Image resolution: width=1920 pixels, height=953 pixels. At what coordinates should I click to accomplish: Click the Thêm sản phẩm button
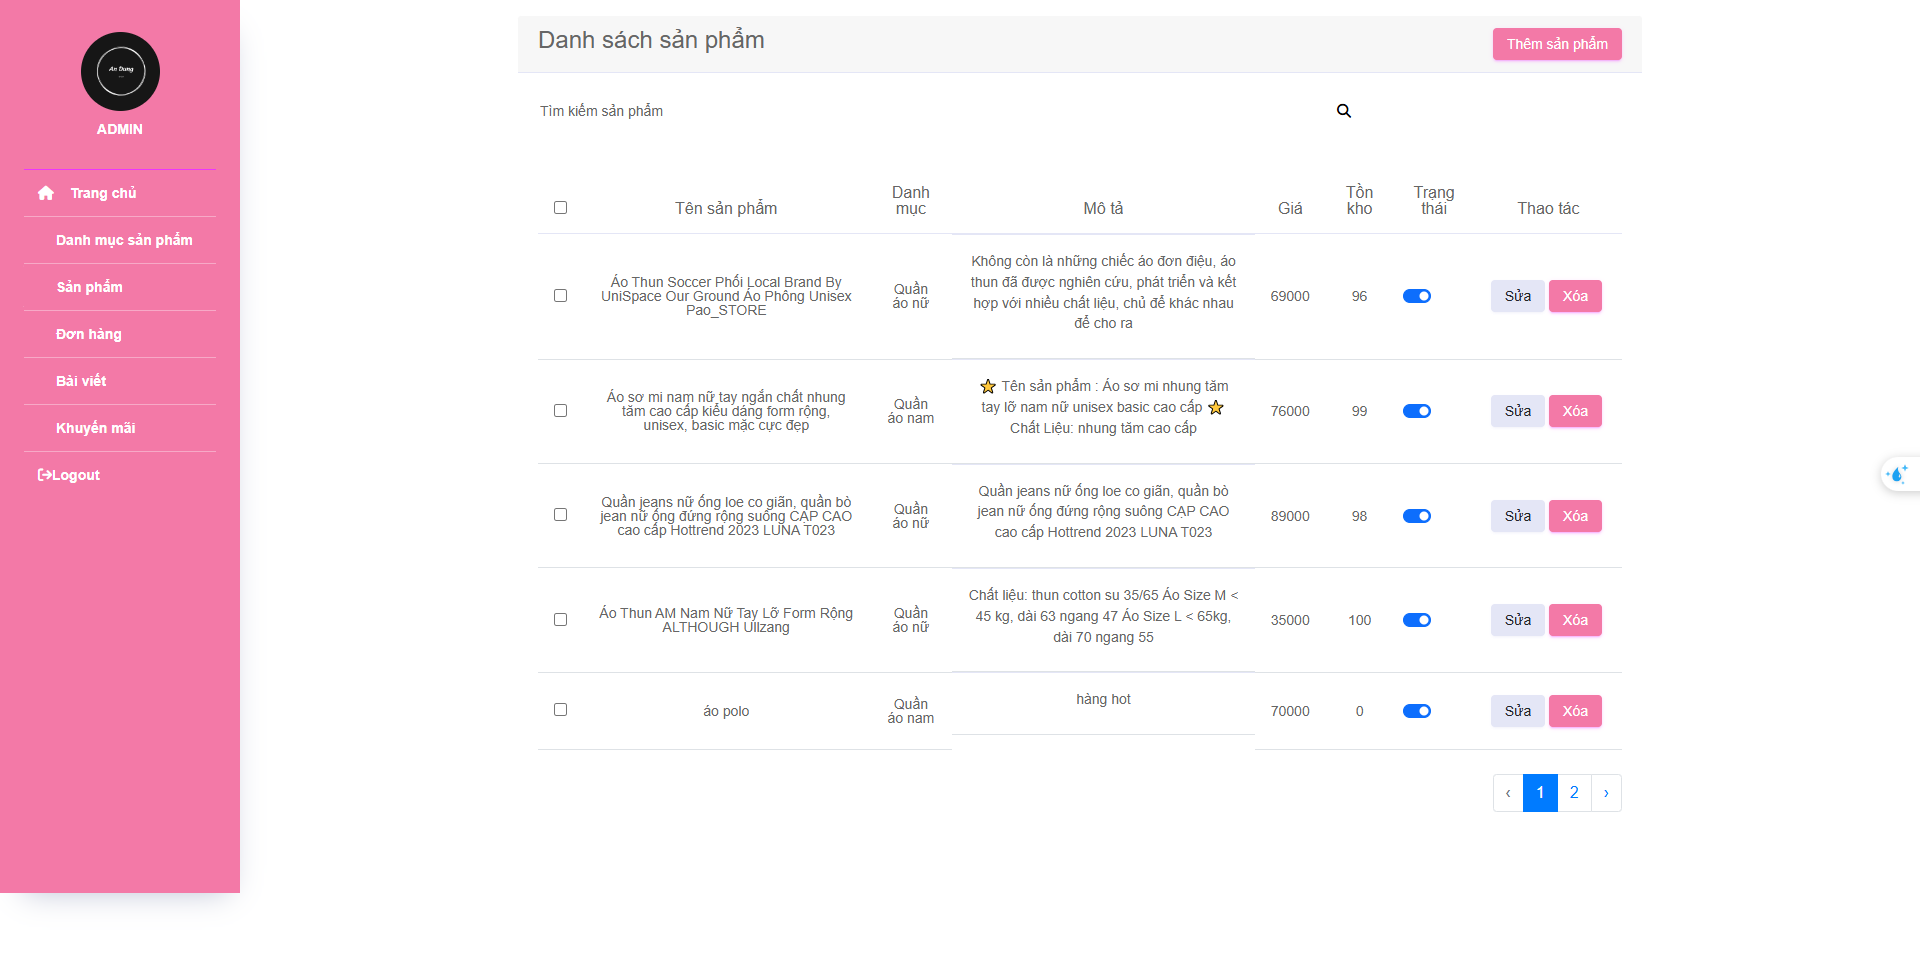tap(1557, 44)
